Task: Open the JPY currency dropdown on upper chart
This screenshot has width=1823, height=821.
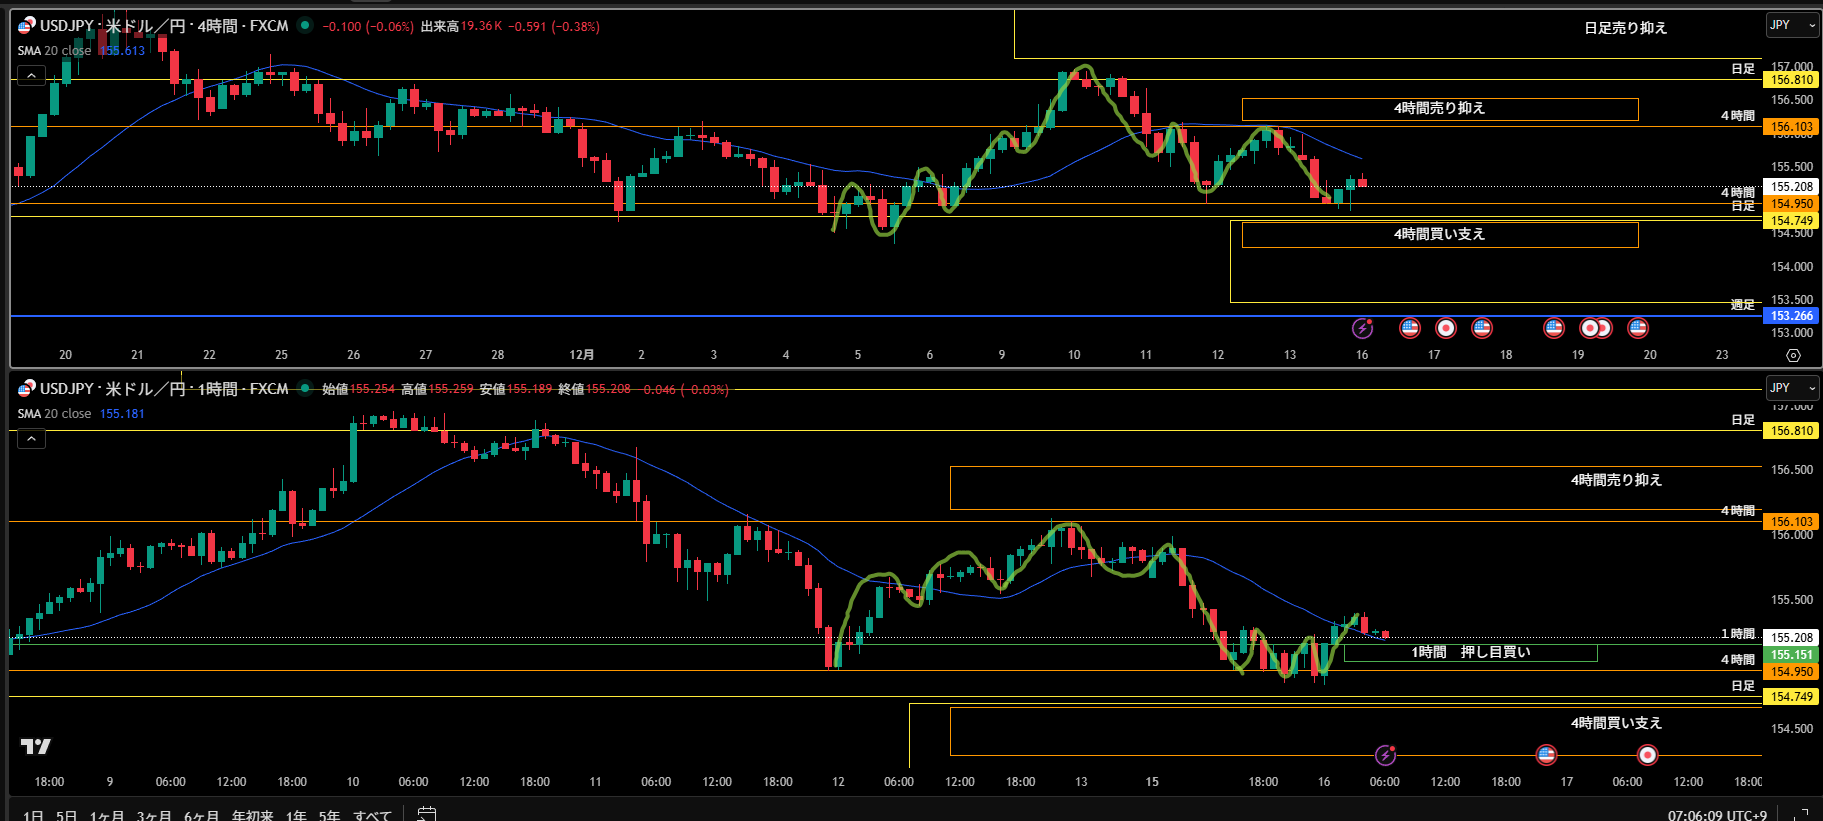Action: pyautogui.click(x=1791, y=25)
